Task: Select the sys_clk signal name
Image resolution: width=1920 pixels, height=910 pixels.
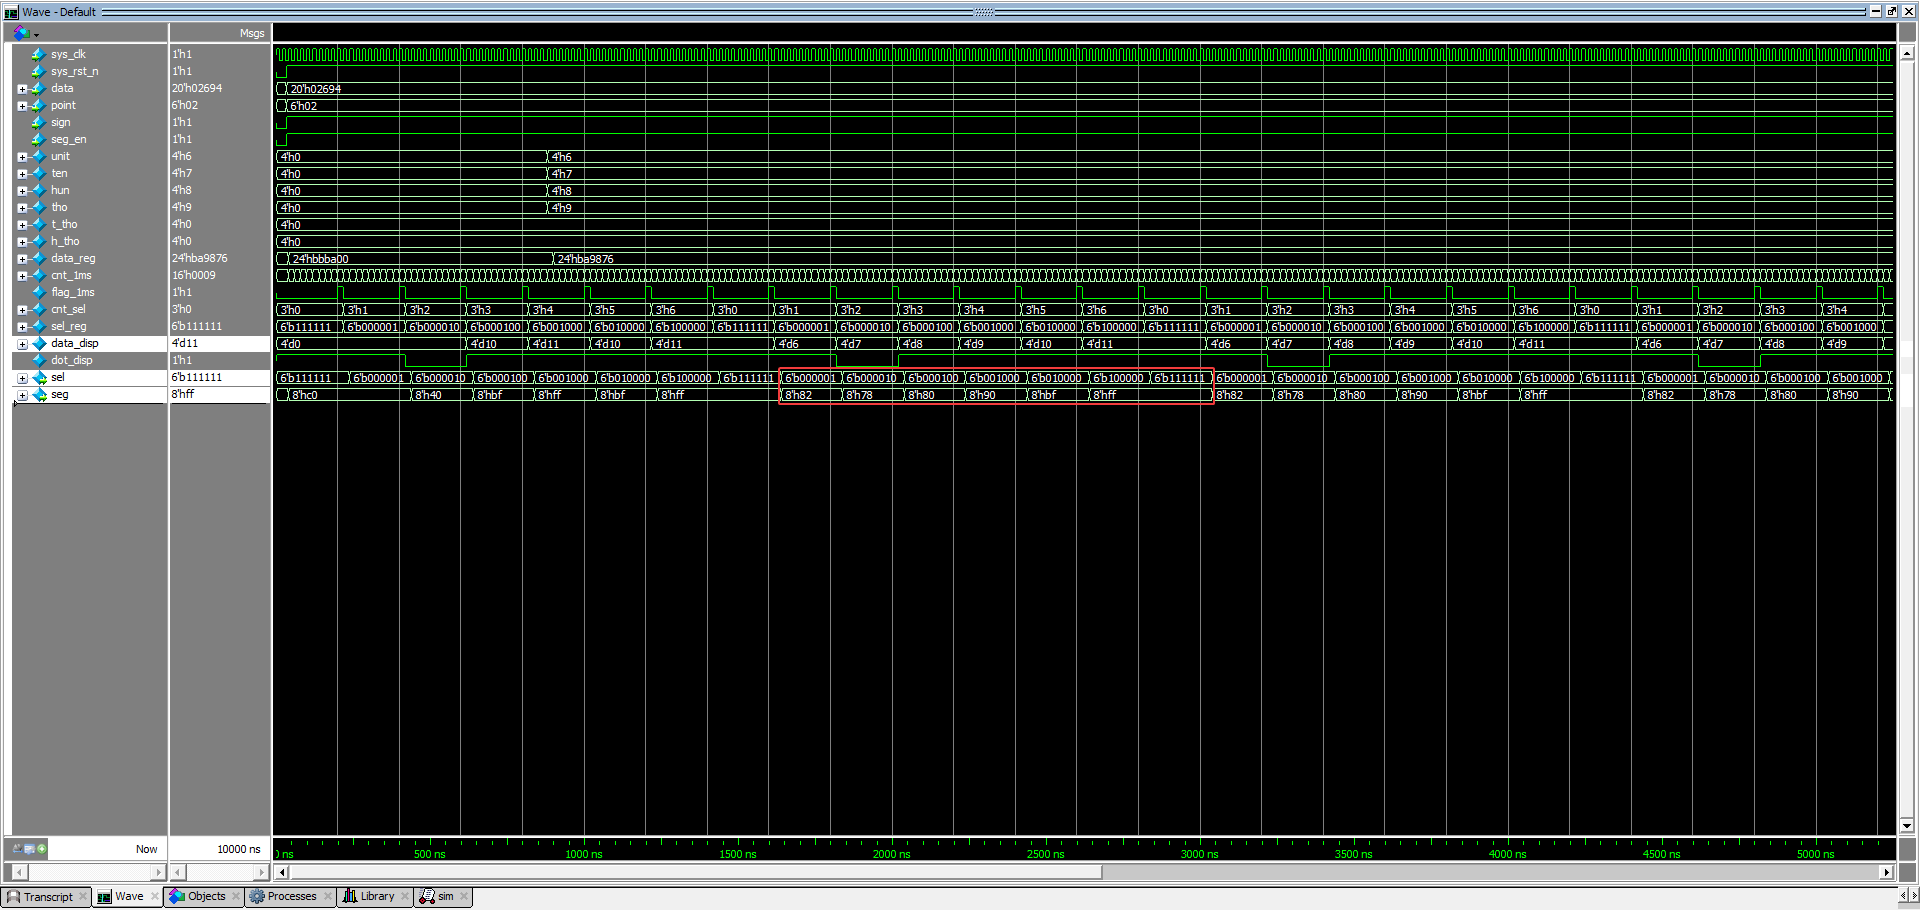Action: 69,54
